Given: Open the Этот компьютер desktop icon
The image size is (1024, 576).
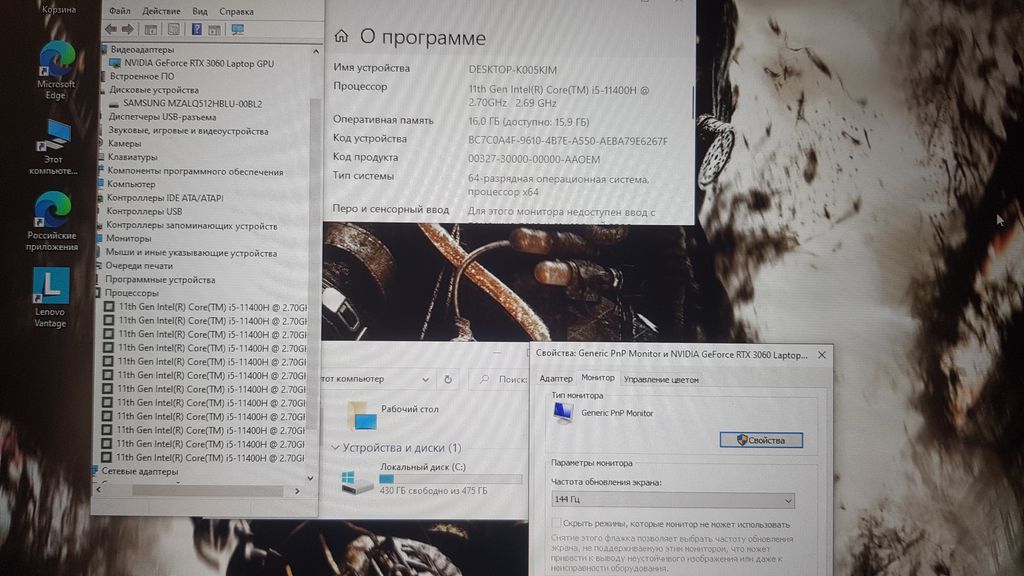Looking at the screenshot, I should point(52,138).
